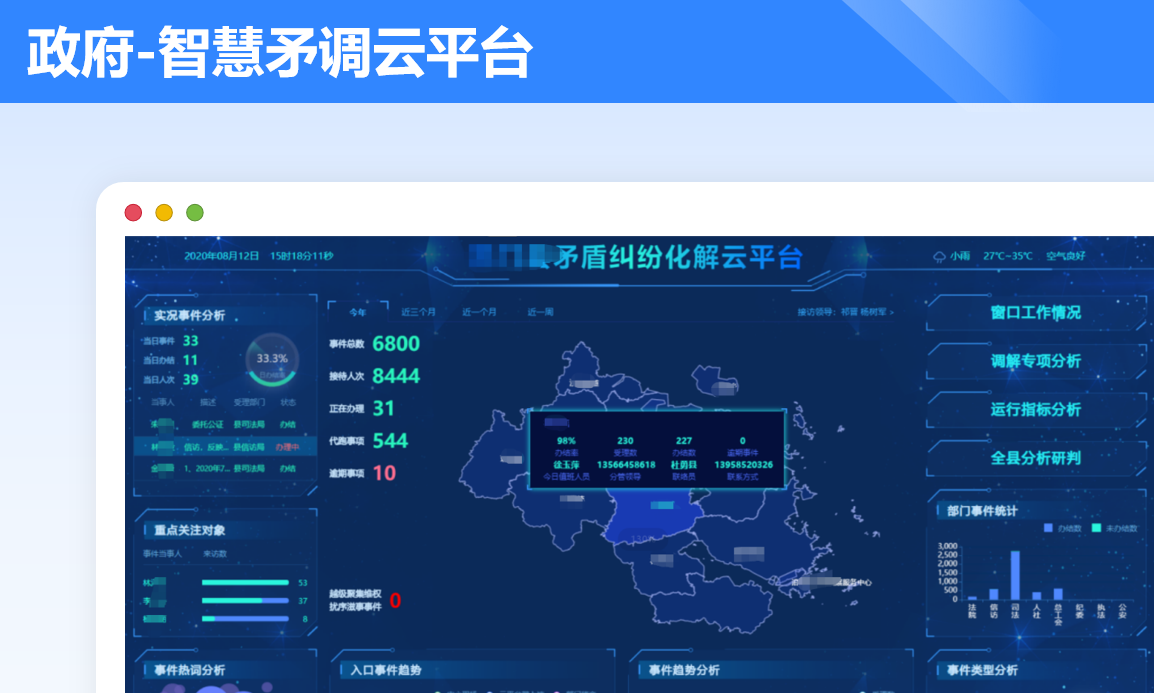Click the 空气良好 air quality text

(x=1066, y=256)
